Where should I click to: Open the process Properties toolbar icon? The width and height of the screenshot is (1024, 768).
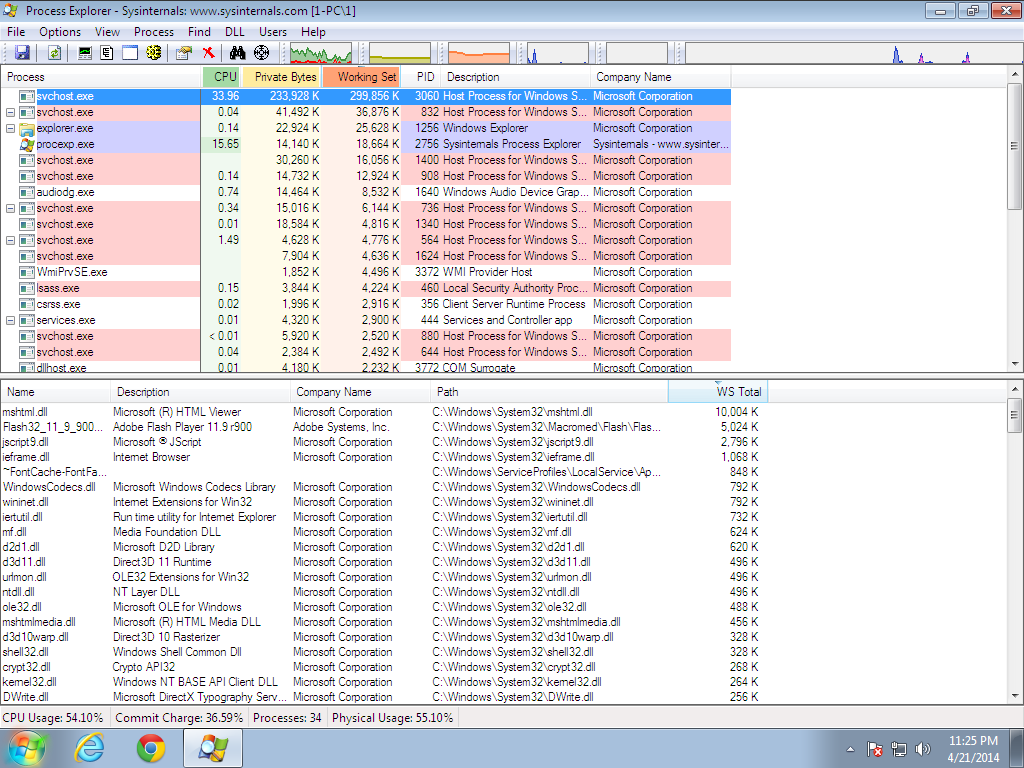[185, 53]
